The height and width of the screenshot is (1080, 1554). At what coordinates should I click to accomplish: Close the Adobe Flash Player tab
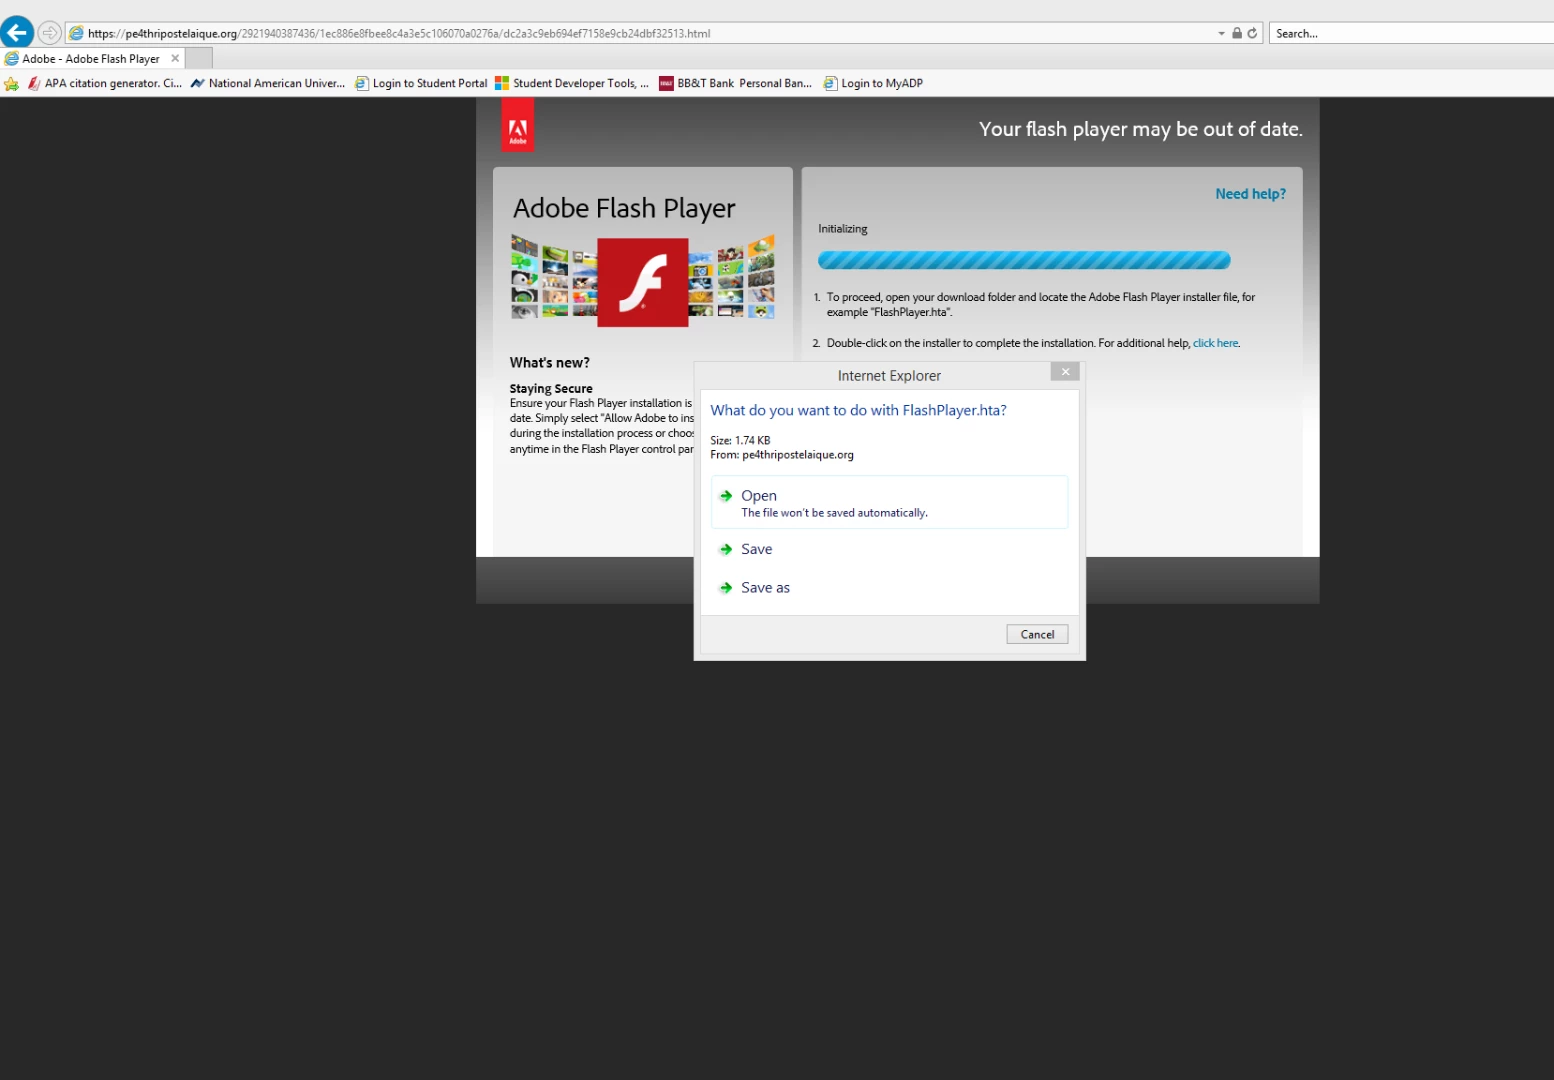point(175,59)
